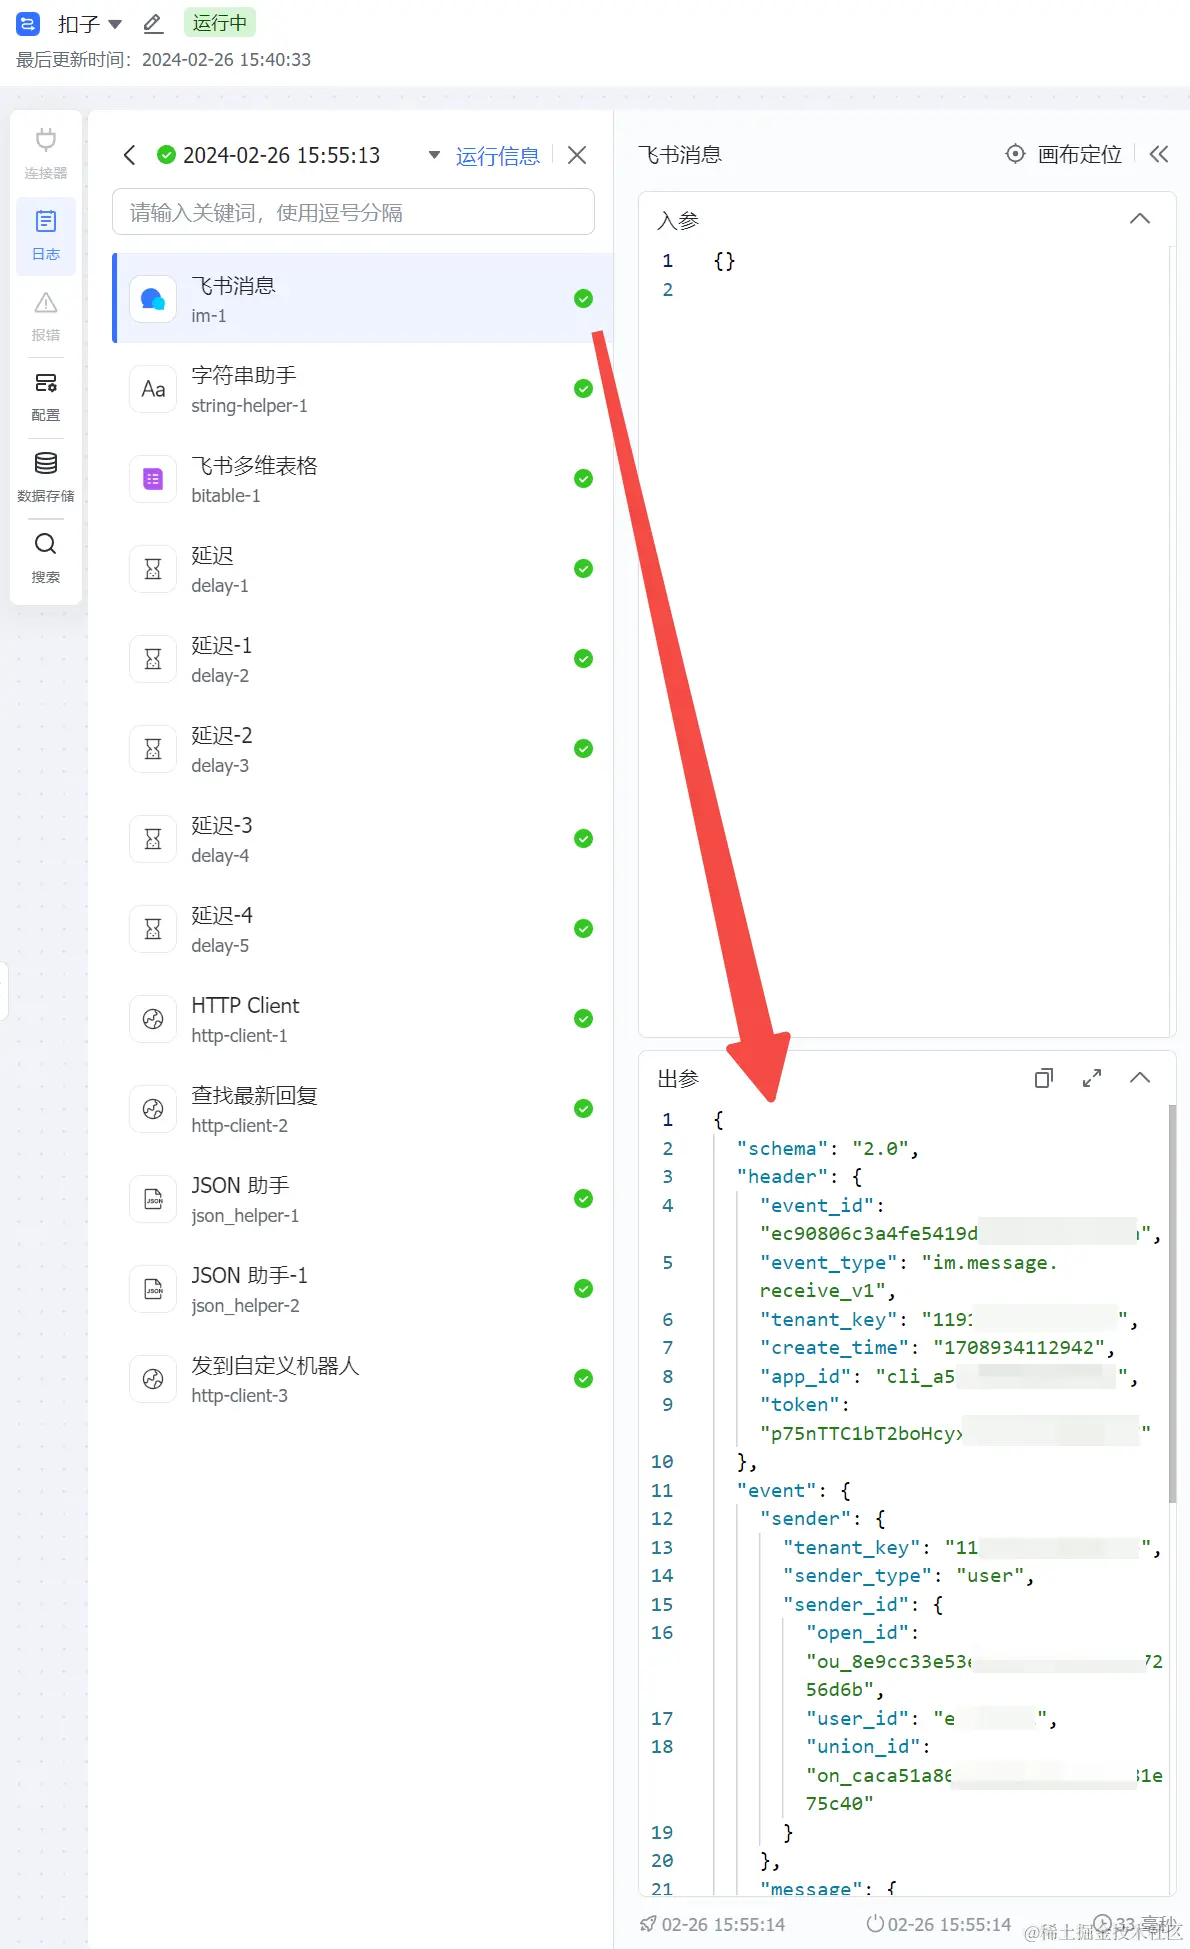This screenshot has height=1949, width=1190.
Task: Collapse detail panel with double chevron
Action: (1159, 154)
